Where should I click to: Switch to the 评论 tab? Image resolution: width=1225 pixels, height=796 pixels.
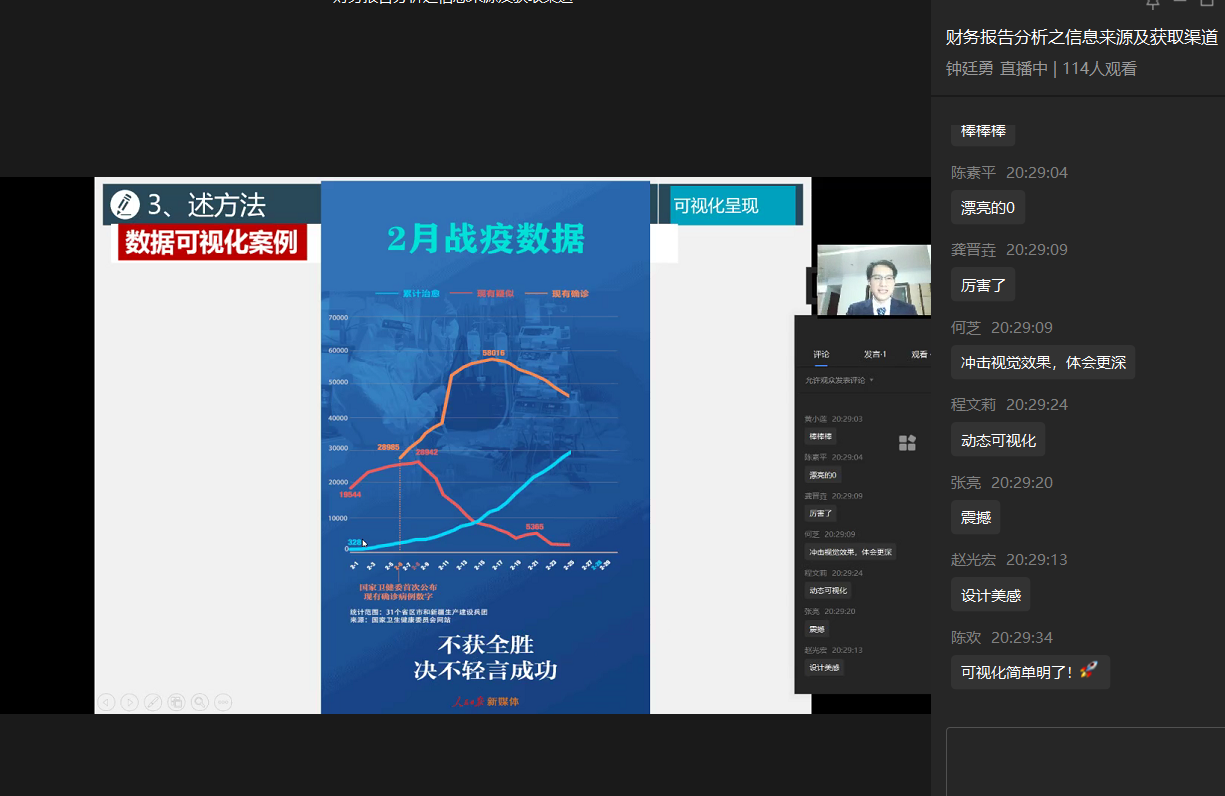point(821,354)
